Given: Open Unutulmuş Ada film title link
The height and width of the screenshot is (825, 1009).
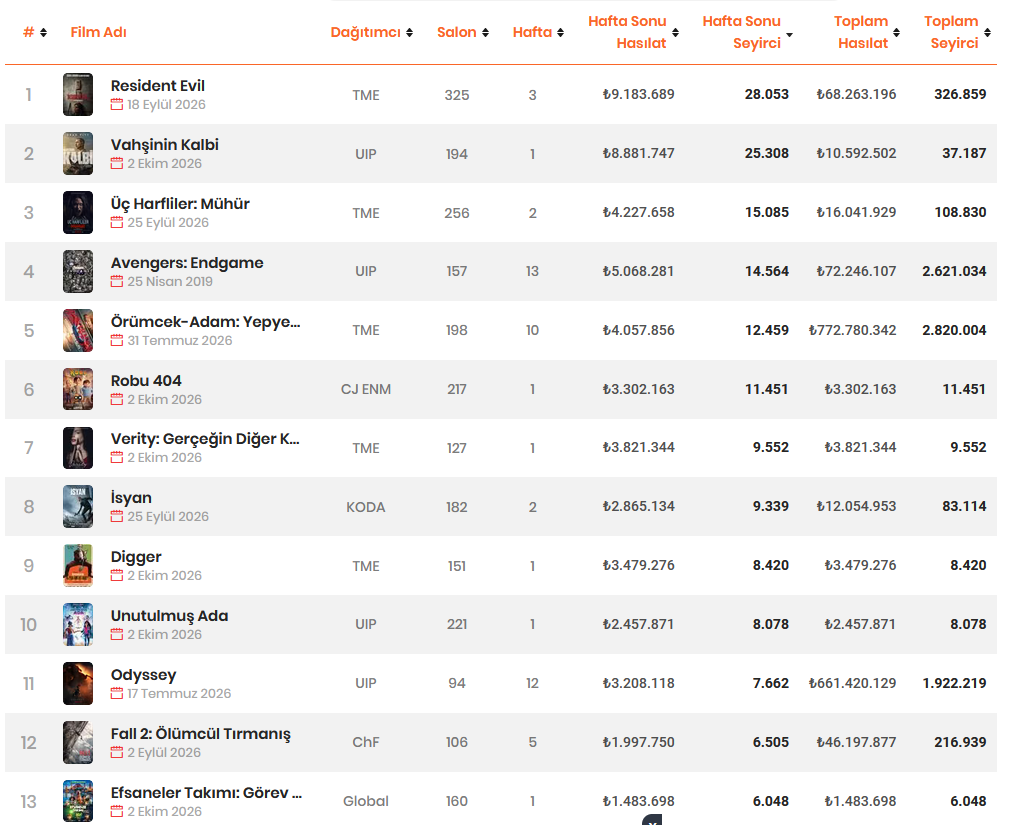Looking at the screenshot, I should [169, 616].
